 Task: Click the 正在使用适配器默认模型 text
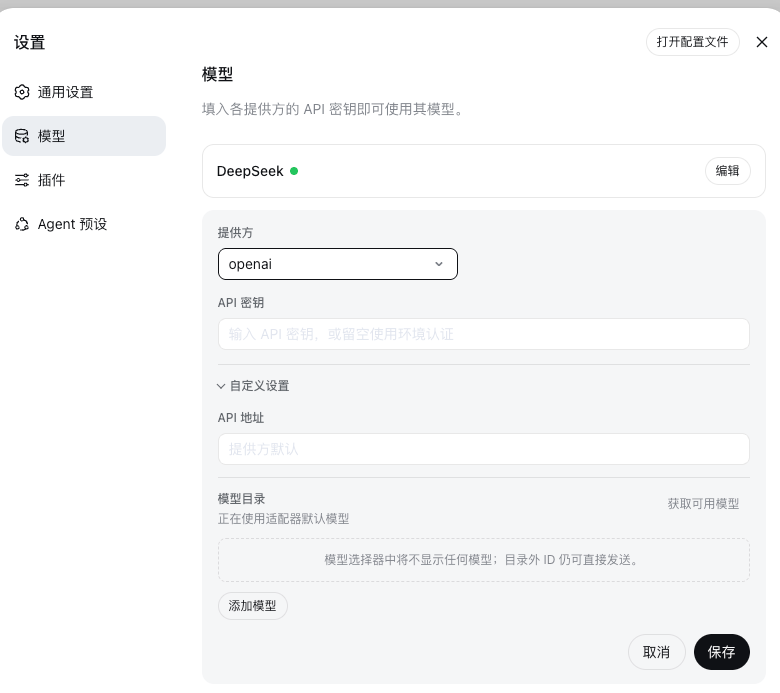click(x=283, y=519)
